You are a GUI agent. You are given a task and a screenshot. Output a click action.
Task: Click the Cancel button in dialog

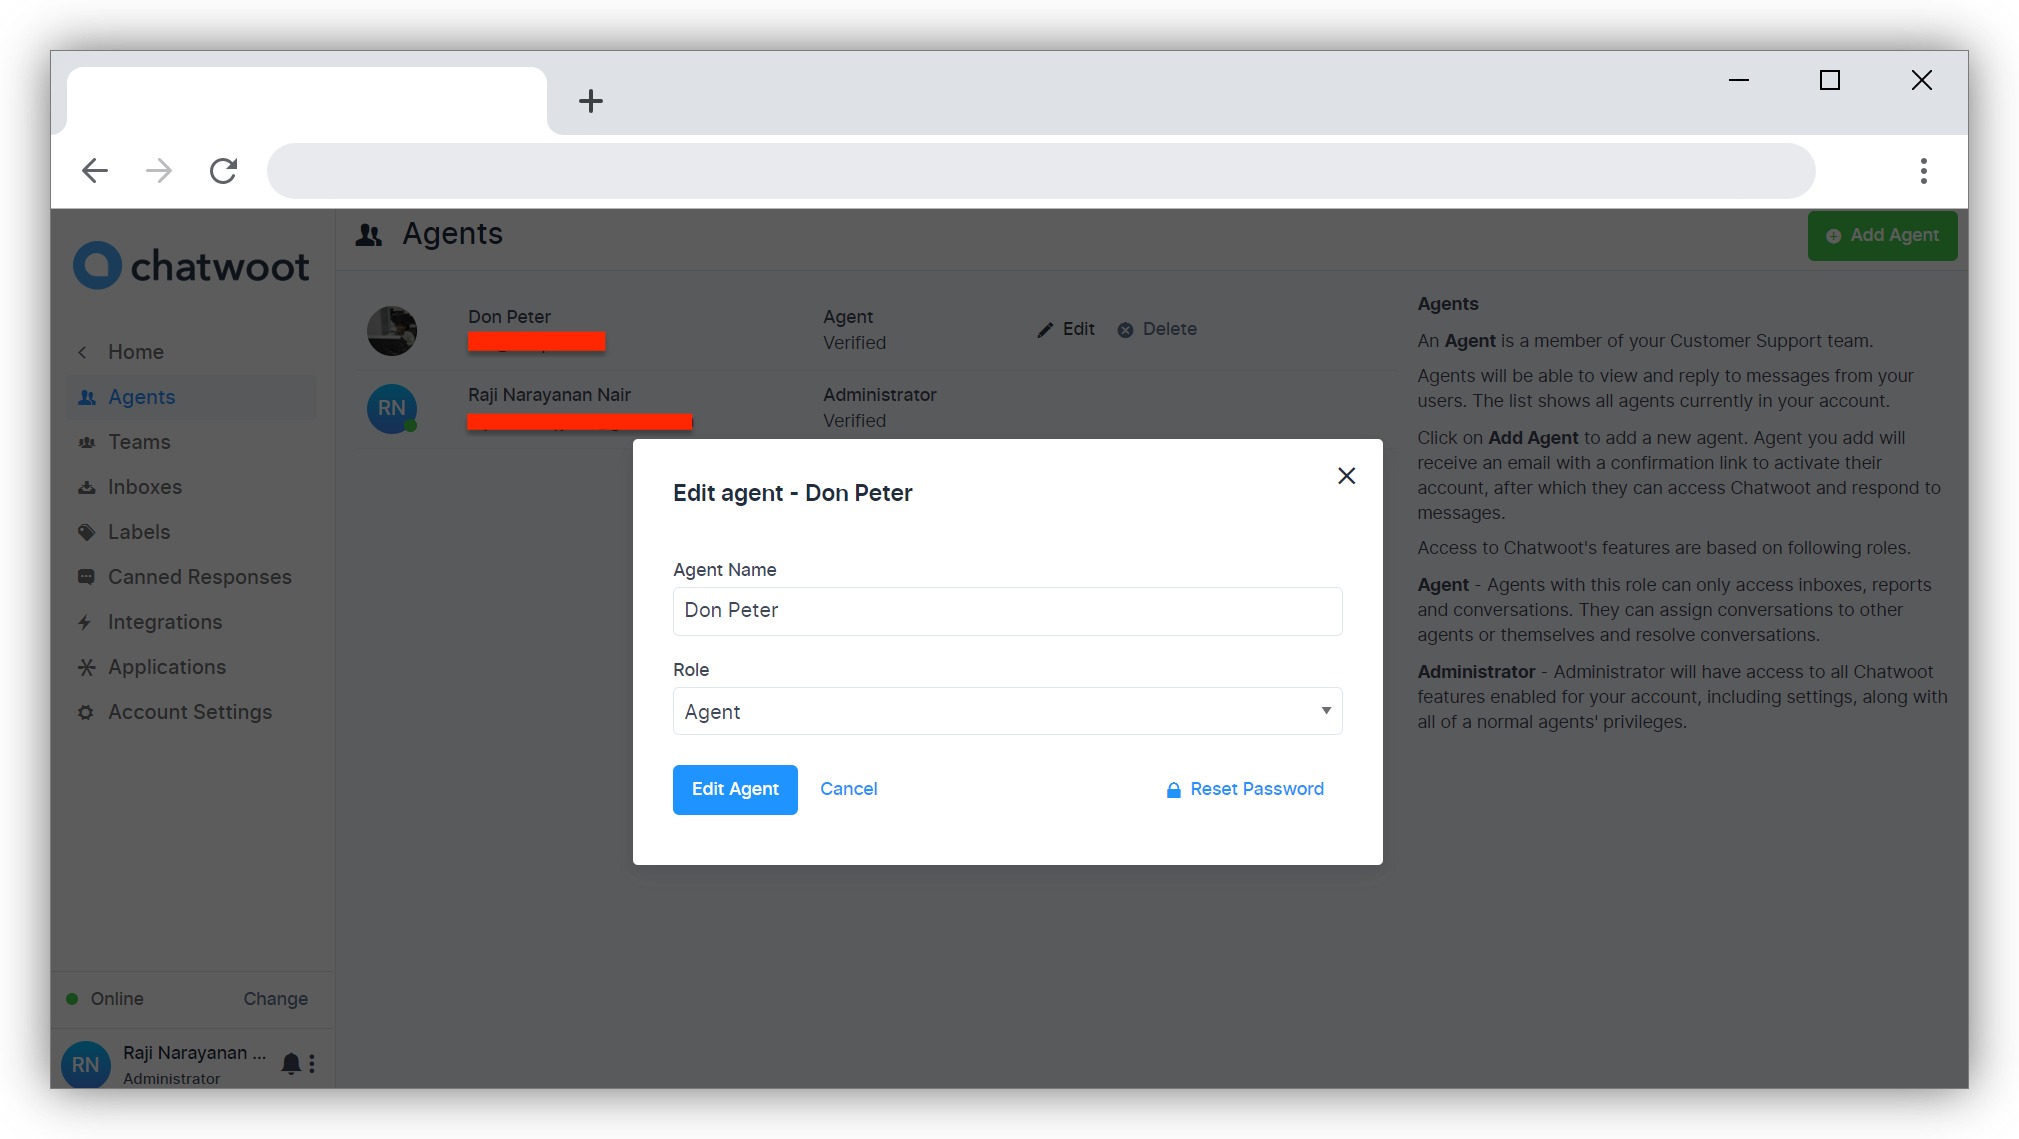pos(849,788)
